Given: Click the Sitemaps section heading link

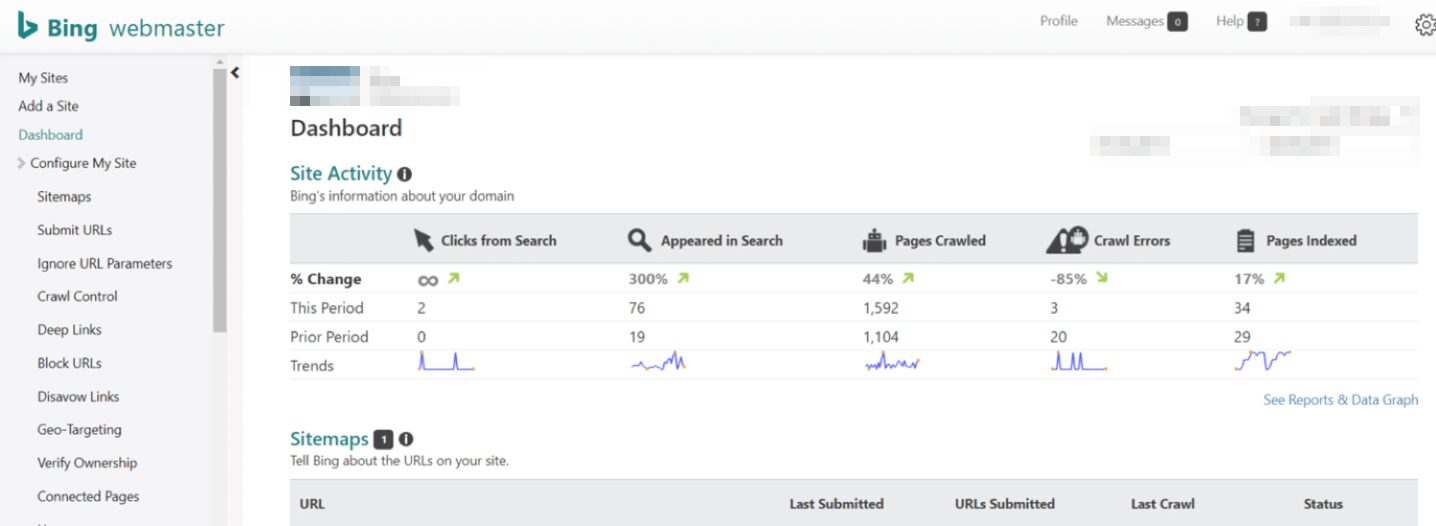Looking at the screenshot, I should [329, 439].
